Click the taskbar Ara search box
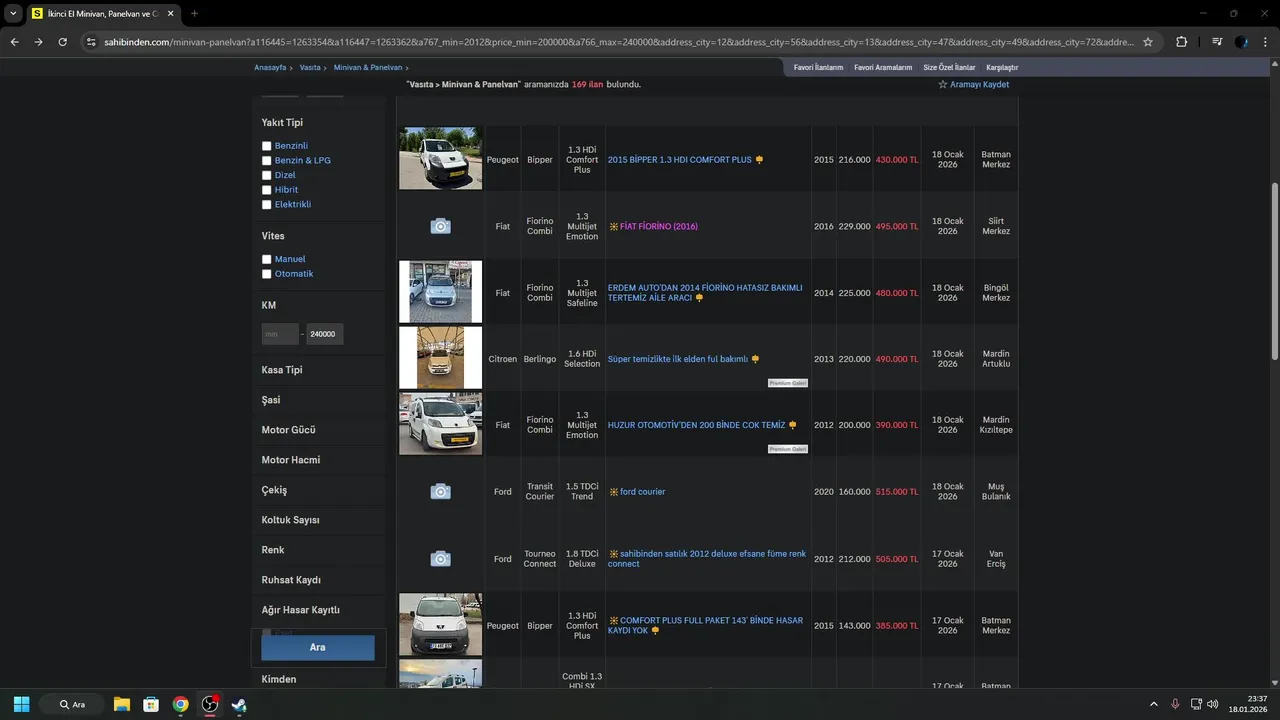The height and width of the screenshot is (720, 1280). [72, 704]
